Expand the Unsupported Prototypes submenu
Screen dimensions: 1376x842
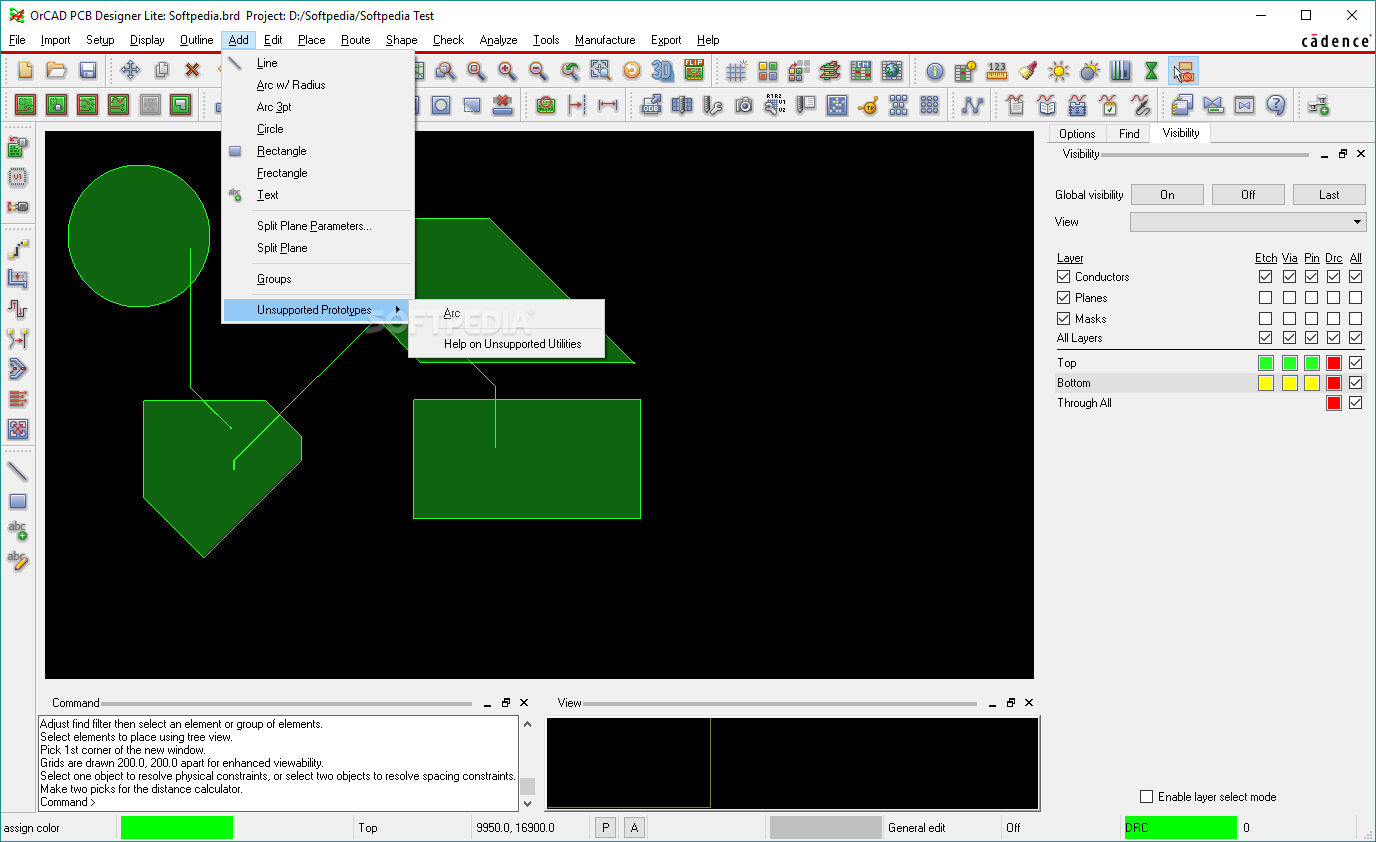click(x=315, y=310)
